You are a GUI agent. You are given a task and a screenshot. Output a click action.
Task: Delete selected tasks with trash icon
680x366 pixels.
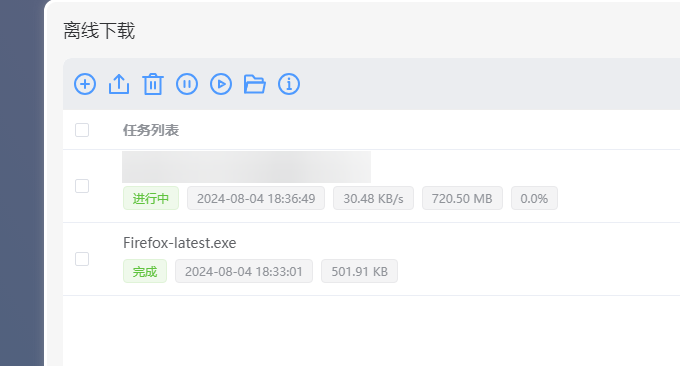(x=153, y=84)
